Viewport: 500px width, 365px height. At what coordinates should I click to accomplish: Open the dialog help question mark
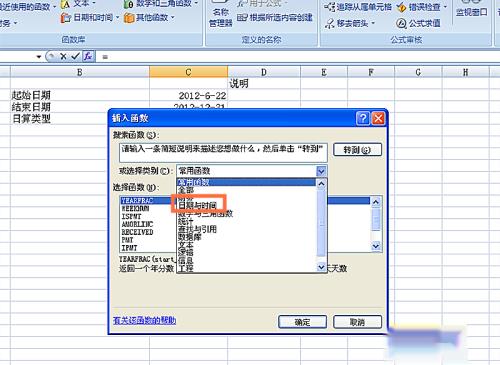(x=363, y=118)
